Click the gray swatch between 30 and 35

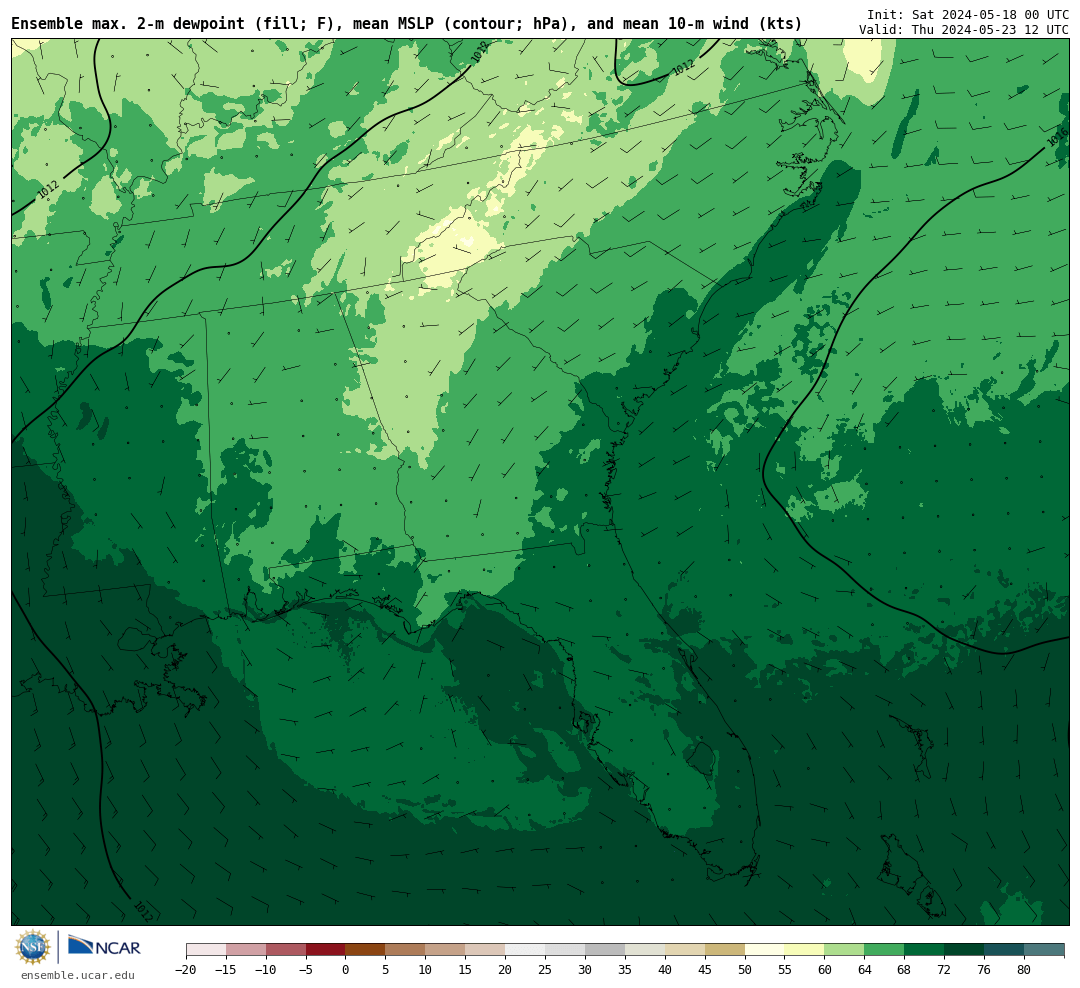pyautogui.click(x=605, y=949)
